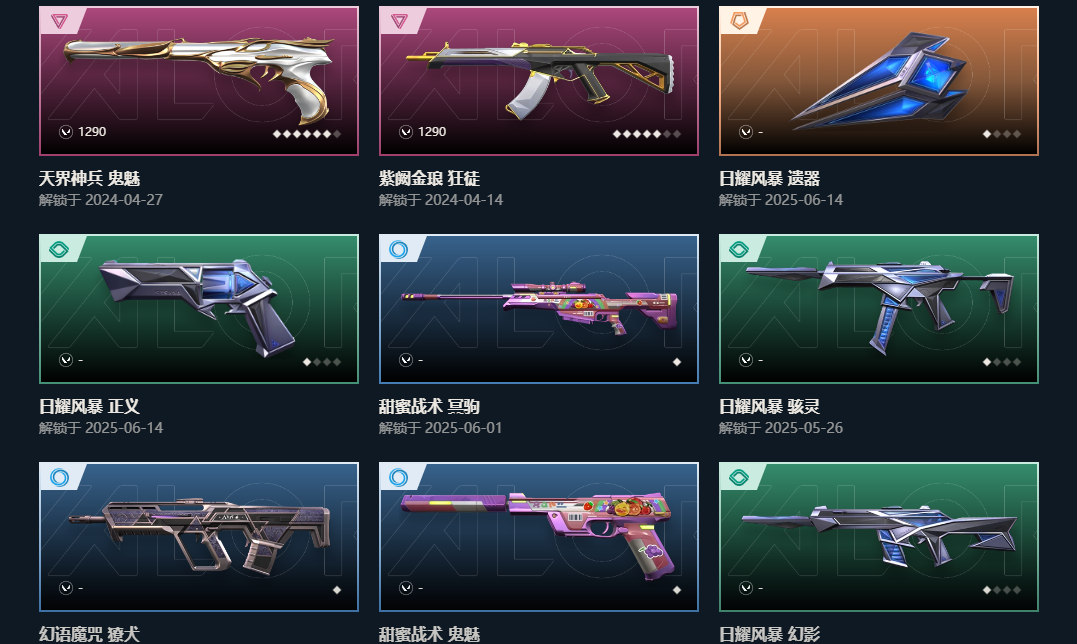
Task: Open the 幻语魔咒 獠犬 skin image
Action: click(199, 537)
